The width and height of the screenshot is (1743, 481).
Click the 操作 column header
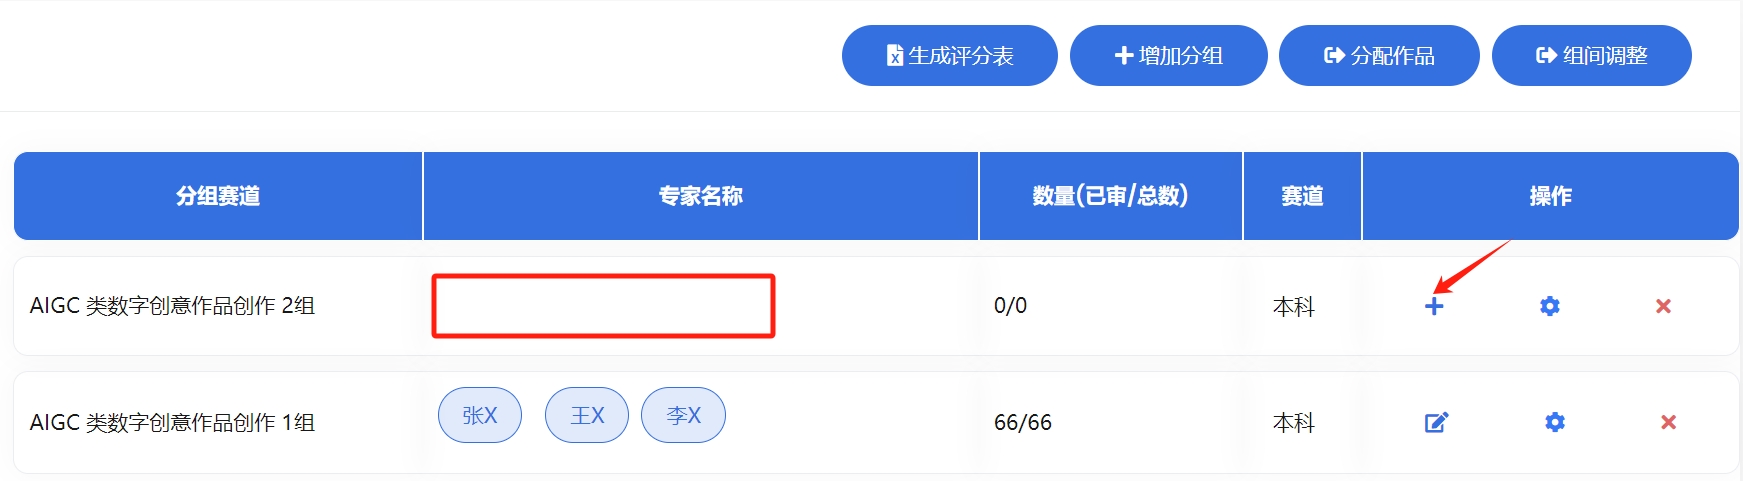click(1550, 196)
